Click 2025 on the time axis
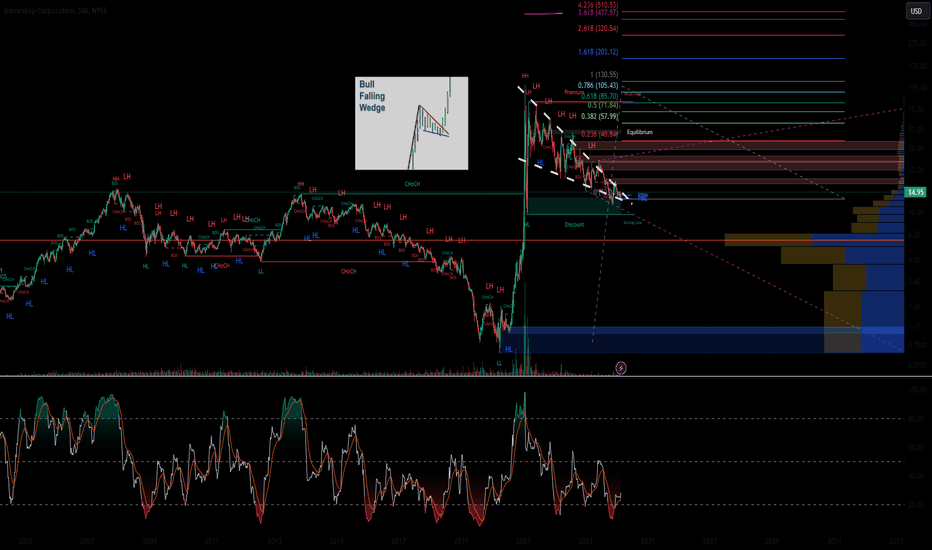This screenshot has height=550, width=932. pyautogui.click(x=647, y=541)
